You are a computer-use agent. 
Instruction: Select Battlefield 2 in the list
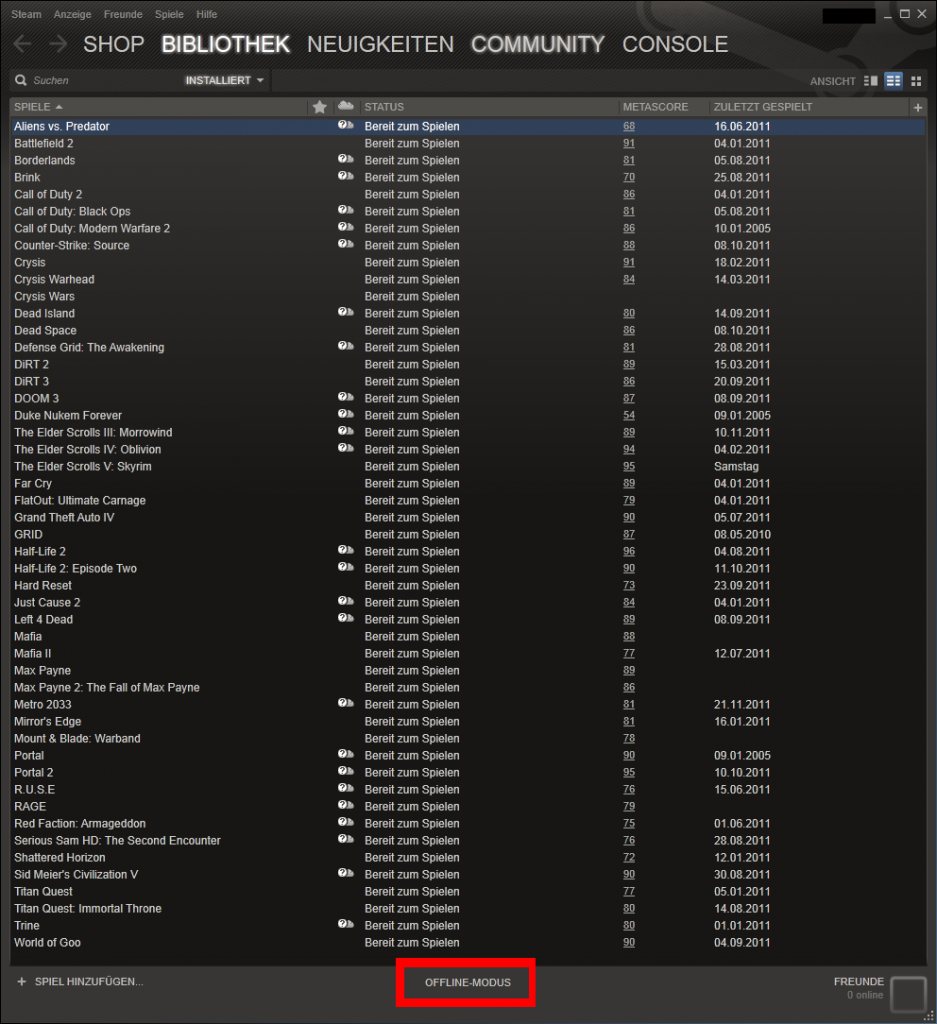[x=468, y=144]
